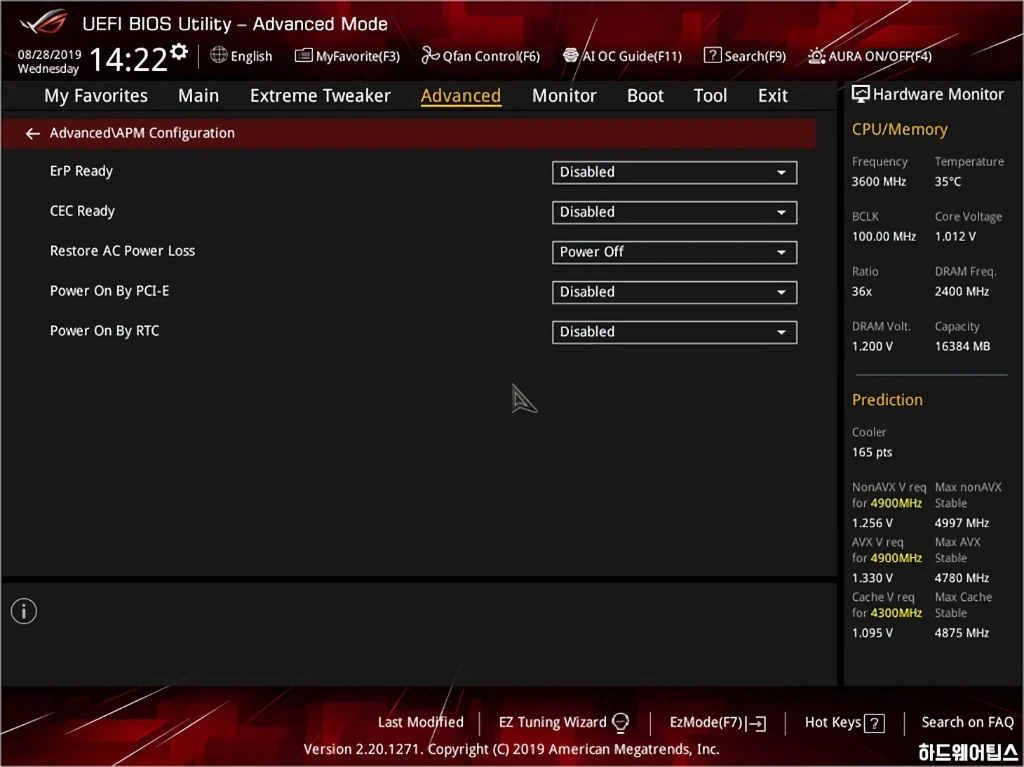
Task: Open the ErP Ready dropdown
Action: [x=675, y=172]
